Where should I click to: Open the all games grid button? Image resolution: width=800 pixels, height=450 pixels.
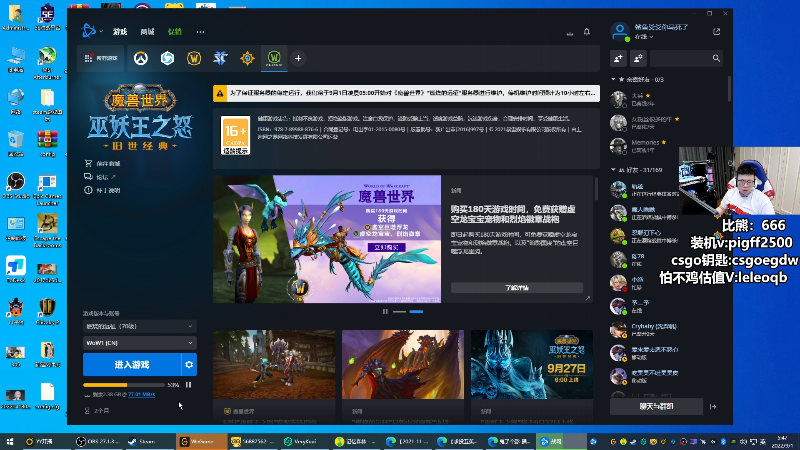(x=101, y=58)
